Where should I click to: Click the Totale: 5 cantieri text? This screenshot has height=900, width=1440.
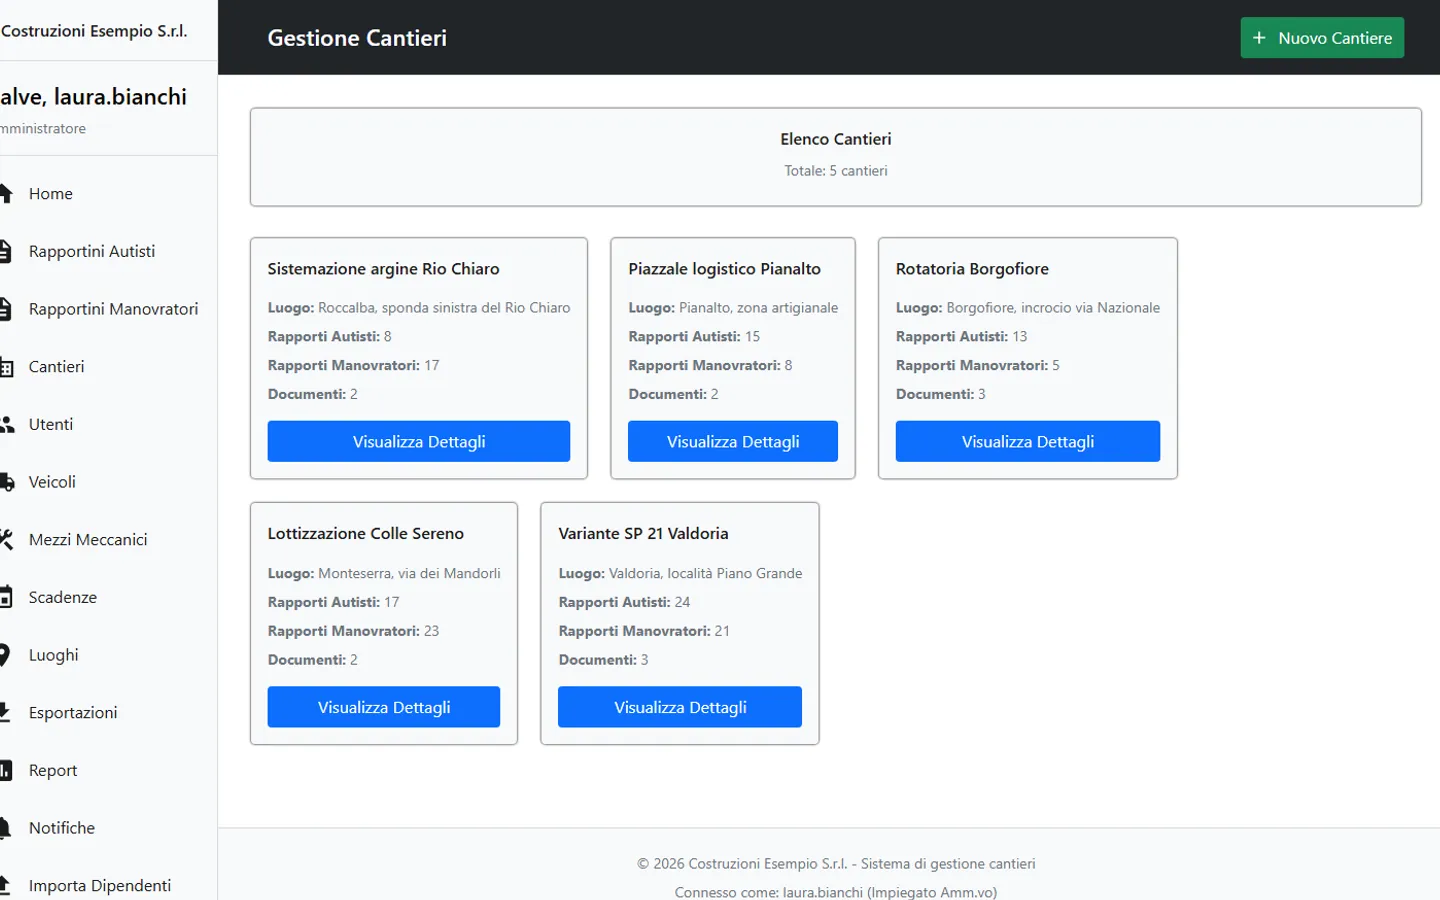click(x=836, y=171)
